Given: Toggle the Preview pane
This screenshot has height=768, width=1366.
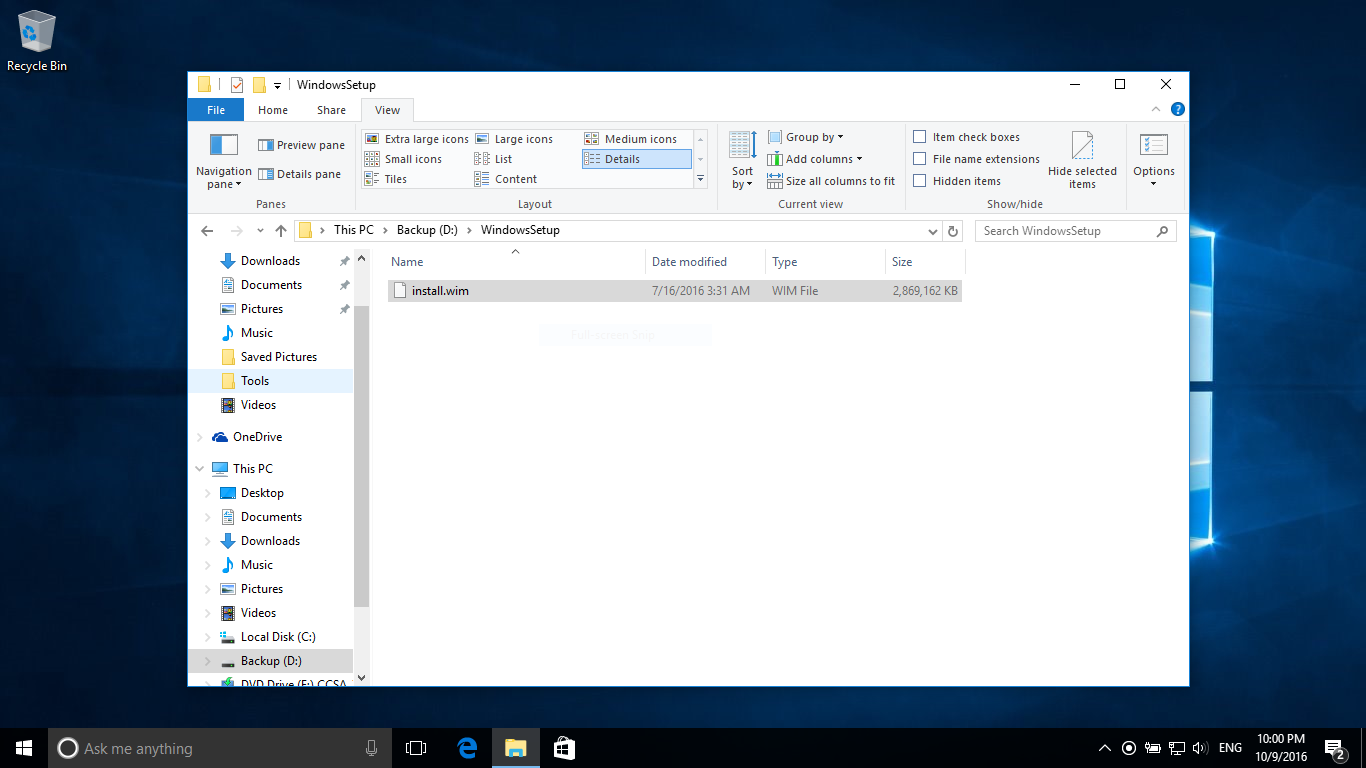Looking at the screenshot, I should point(301,145).
